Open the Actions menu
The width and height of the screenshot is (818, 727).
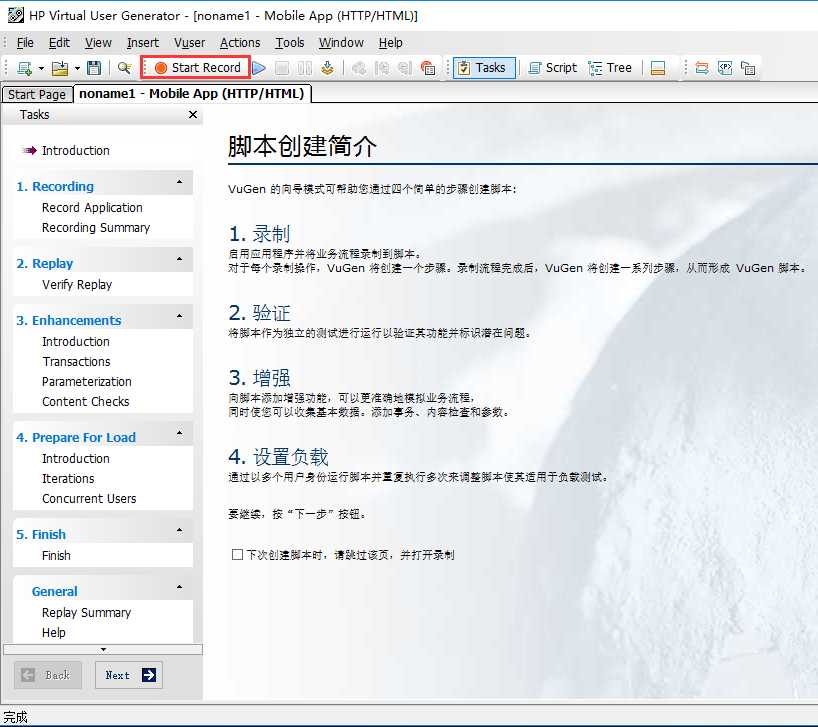pyautogui.click(x=240, y=43)
